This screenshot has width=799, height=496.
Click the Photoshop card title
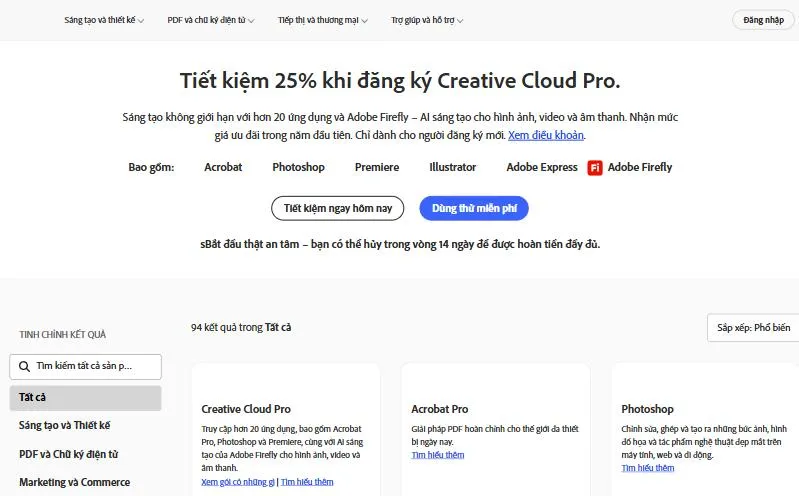pyautogui.click(x=647, y=409)
